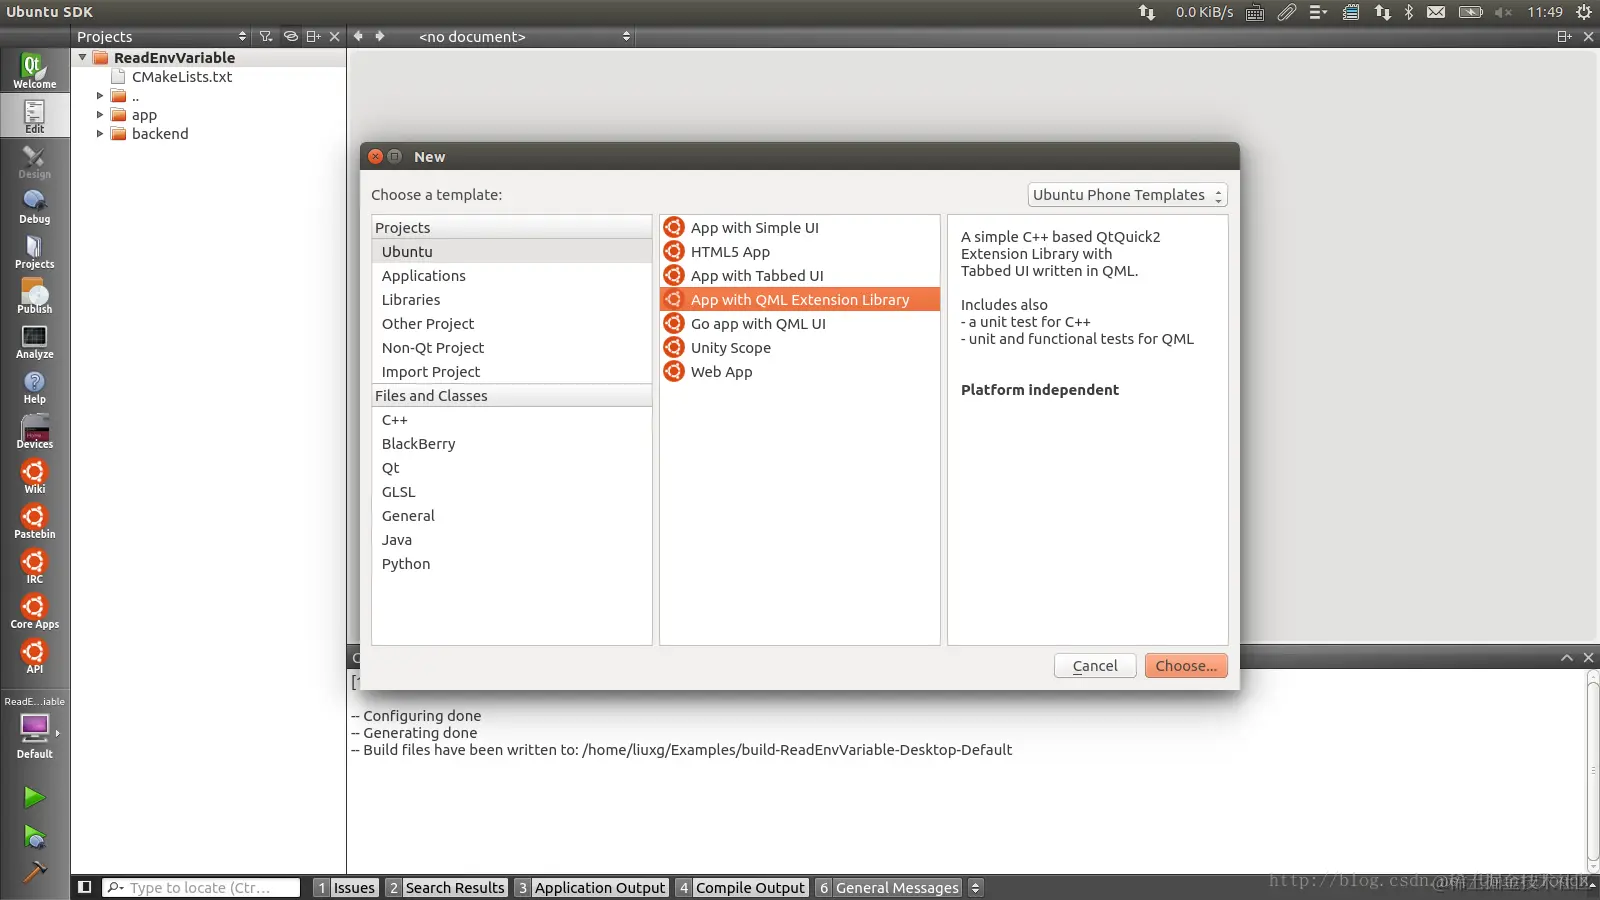Open the output pane selector arrows
Viewport: 1600px width, 900px height.
coord(976,888)
